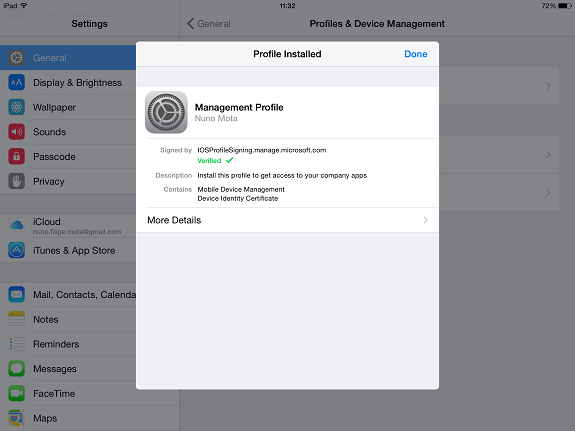575x431 pixels.
Task: Open the More Details row
Action: (x=287, y=220)
